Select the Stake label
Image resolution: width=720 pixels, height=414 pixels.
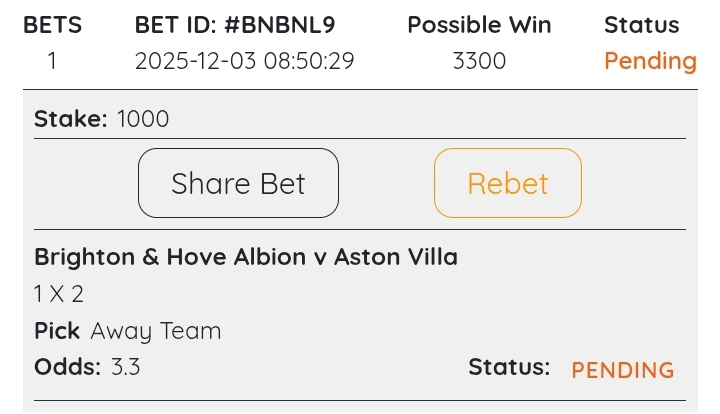click(70, 119)
